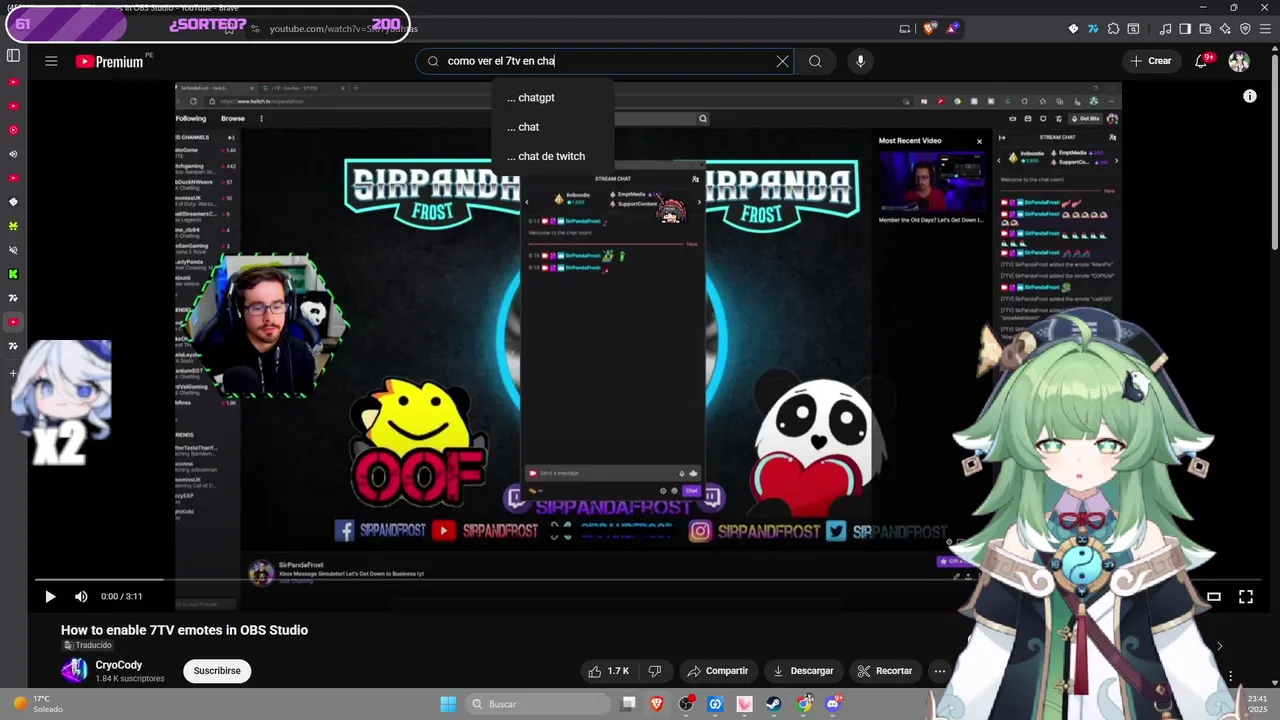Enter fullscreen video mode

coord(1246,597)
